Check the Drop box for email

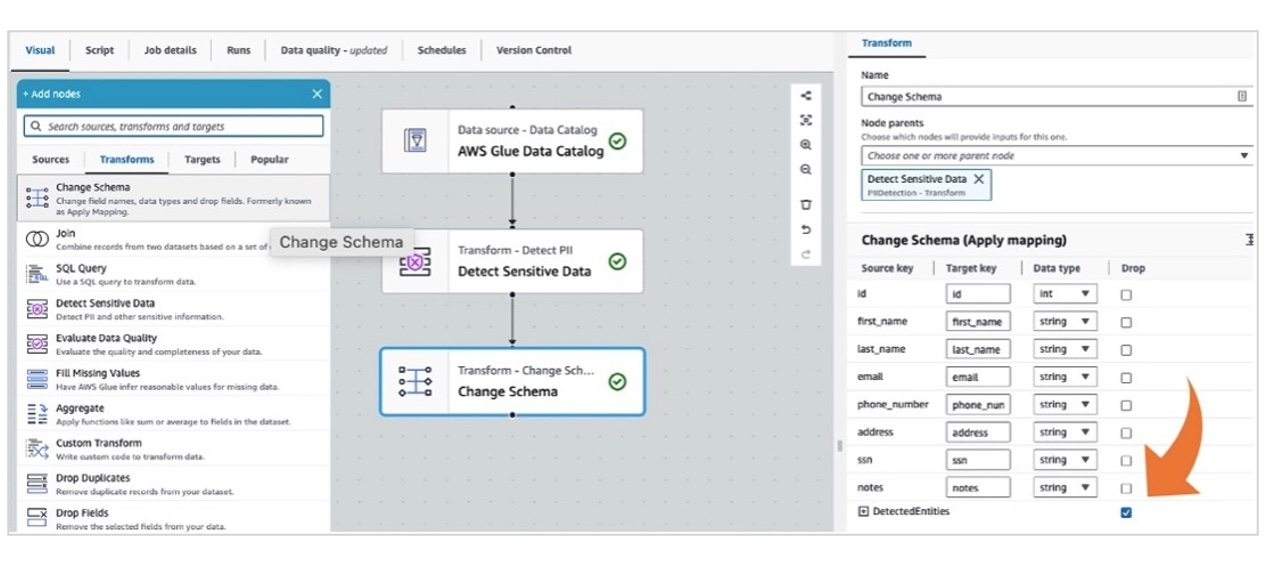1126,378
